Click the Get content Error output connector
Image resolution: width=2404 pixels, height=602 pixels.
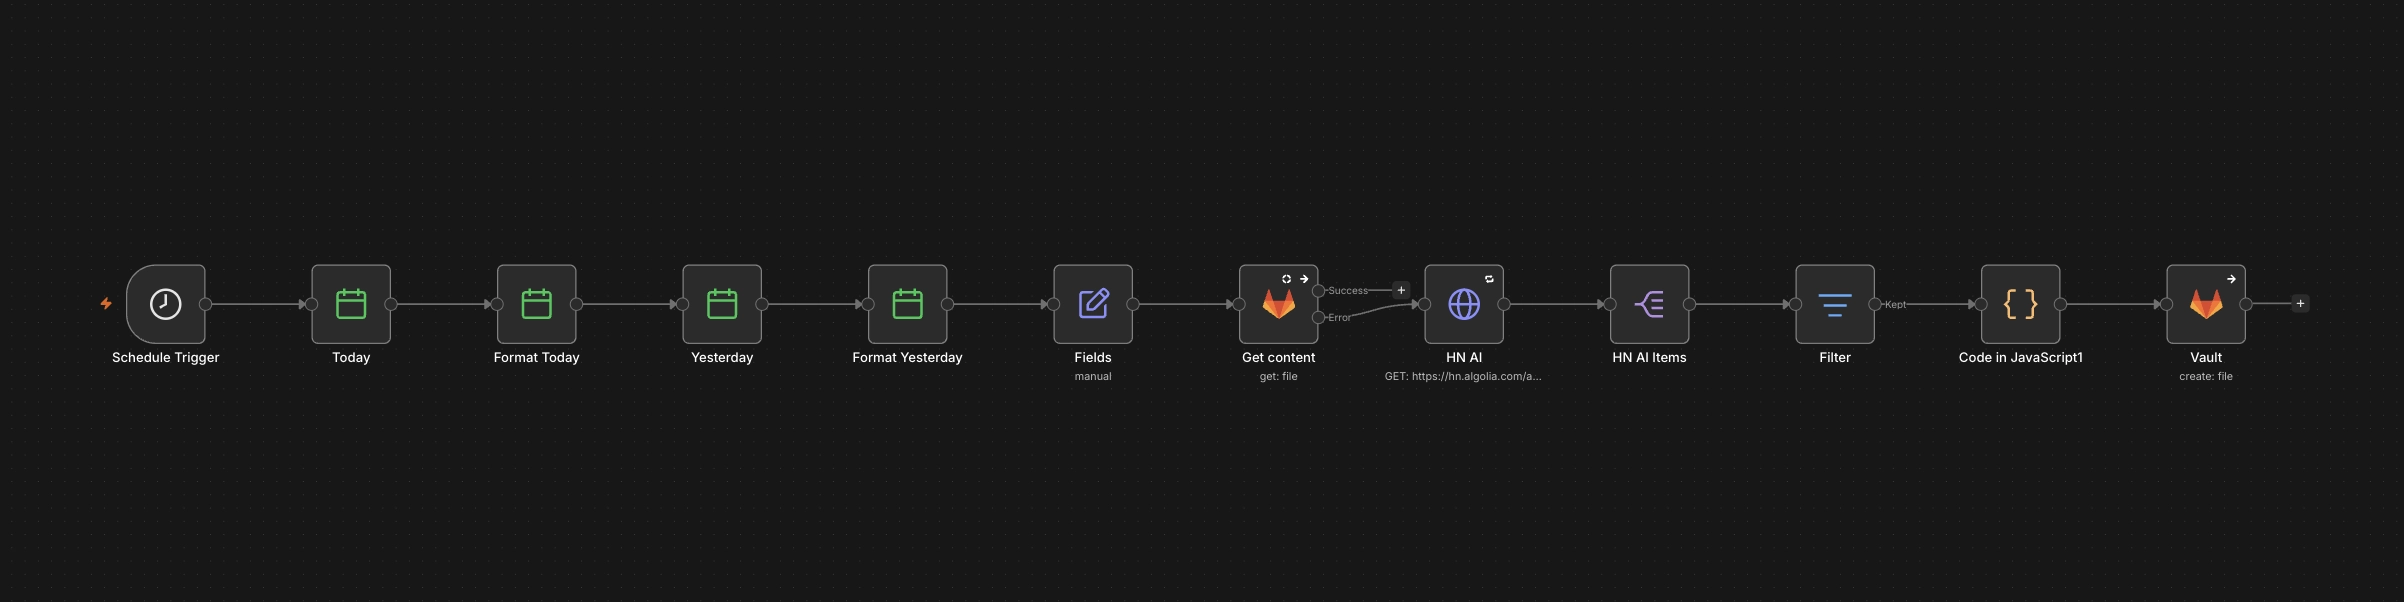1318,317
